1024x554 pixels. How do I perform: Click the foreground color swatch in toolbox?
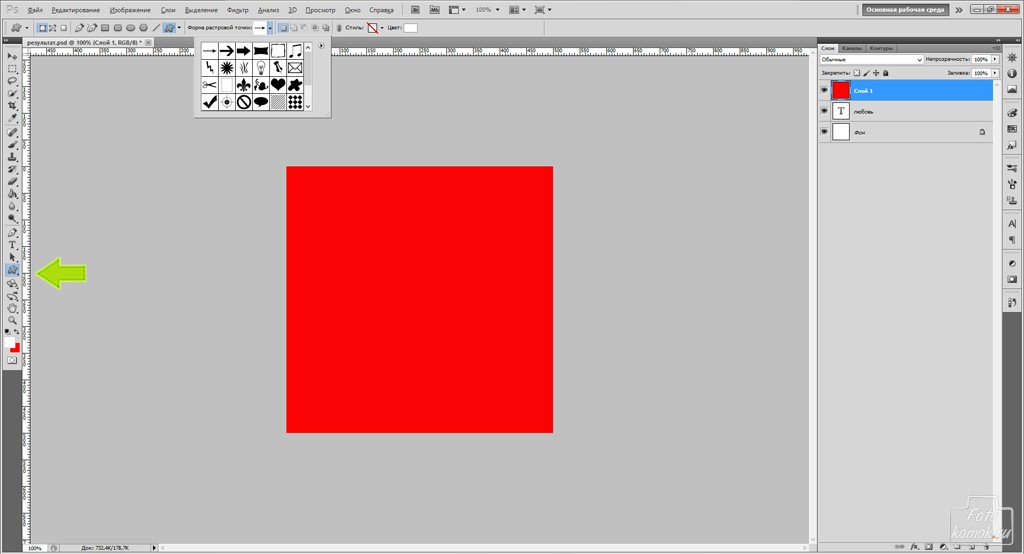pyautogui.click(x=10, y=342)
